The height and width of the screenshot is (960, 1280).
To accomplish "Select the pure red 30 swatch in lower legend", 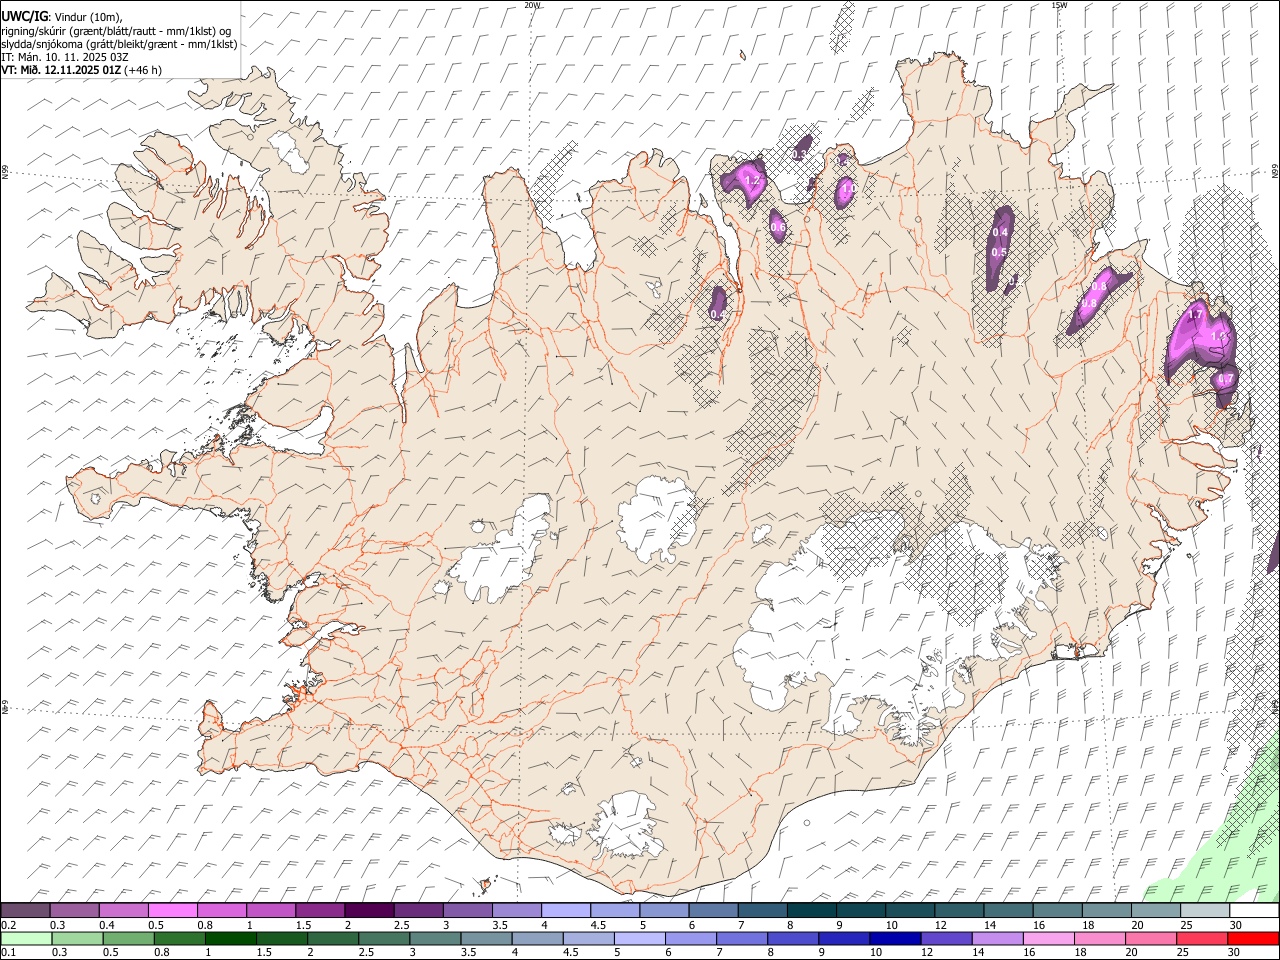I will (1252, 938).
